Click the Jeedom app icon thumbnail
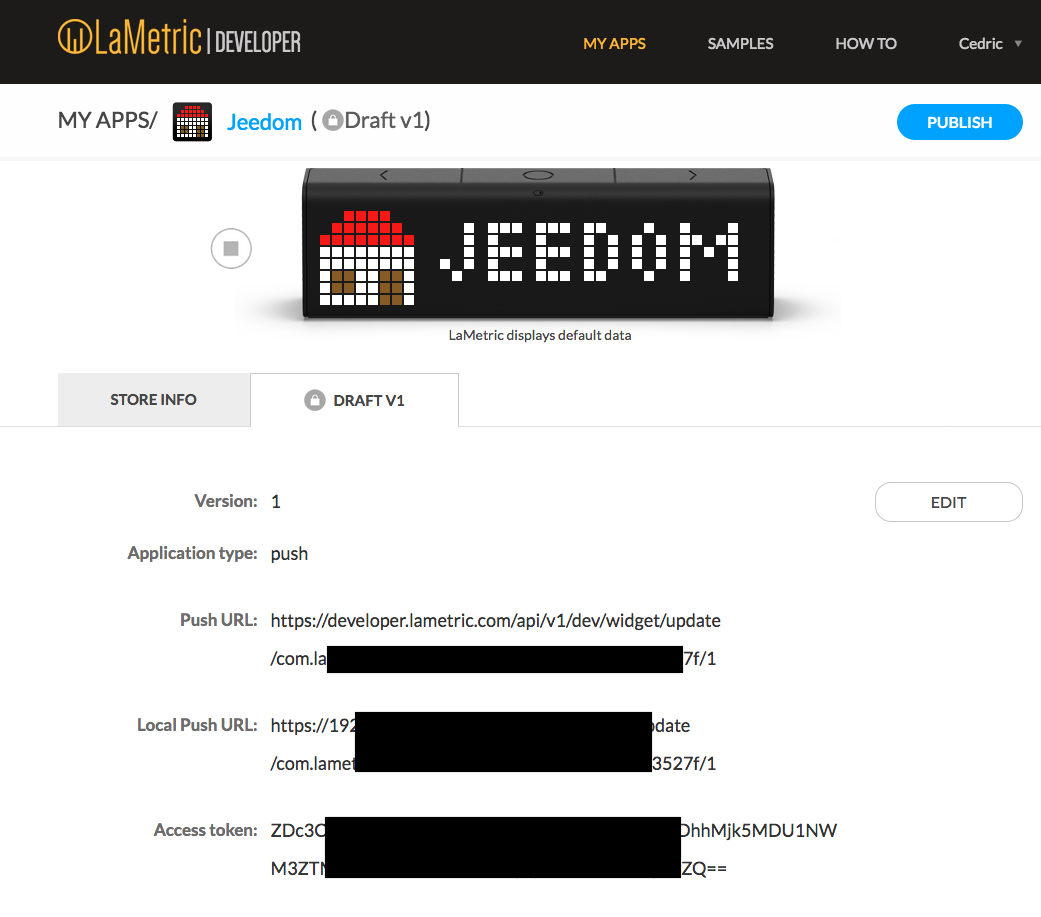This screenshot has height=917, width=1041. 193,122
